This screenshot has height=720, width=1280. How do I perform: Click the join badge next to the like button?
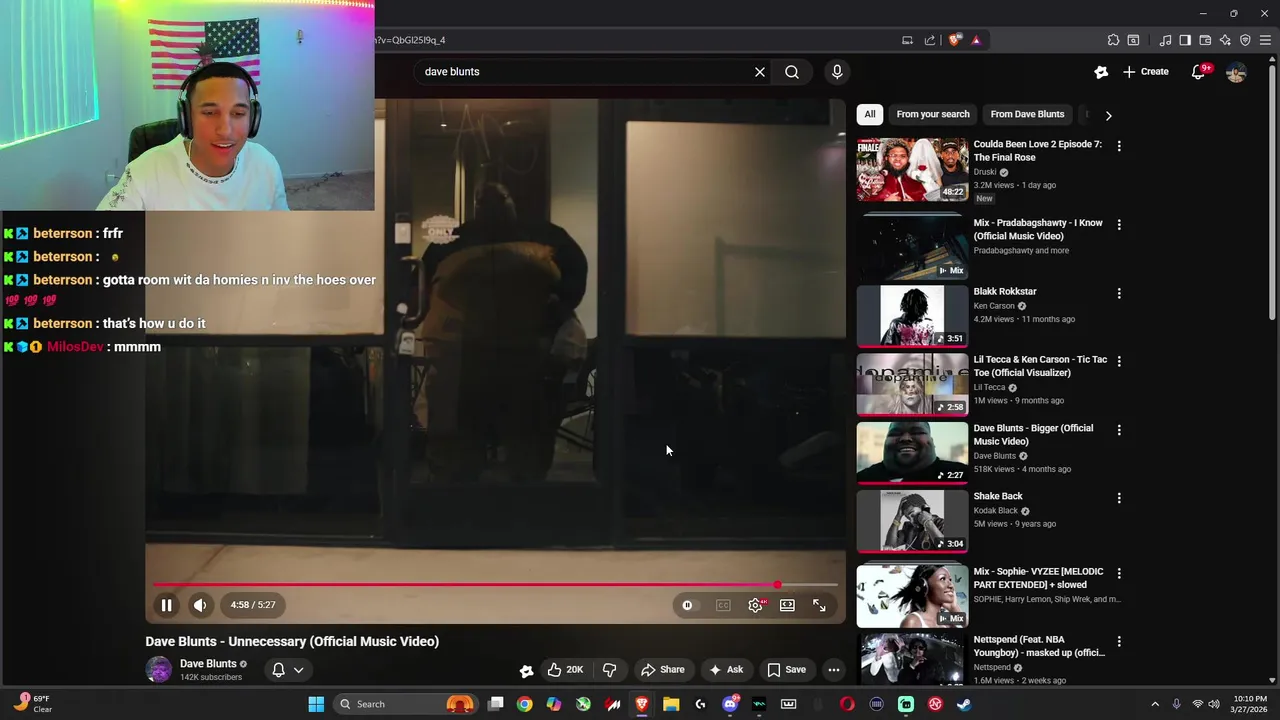click(x=526, y=671)
